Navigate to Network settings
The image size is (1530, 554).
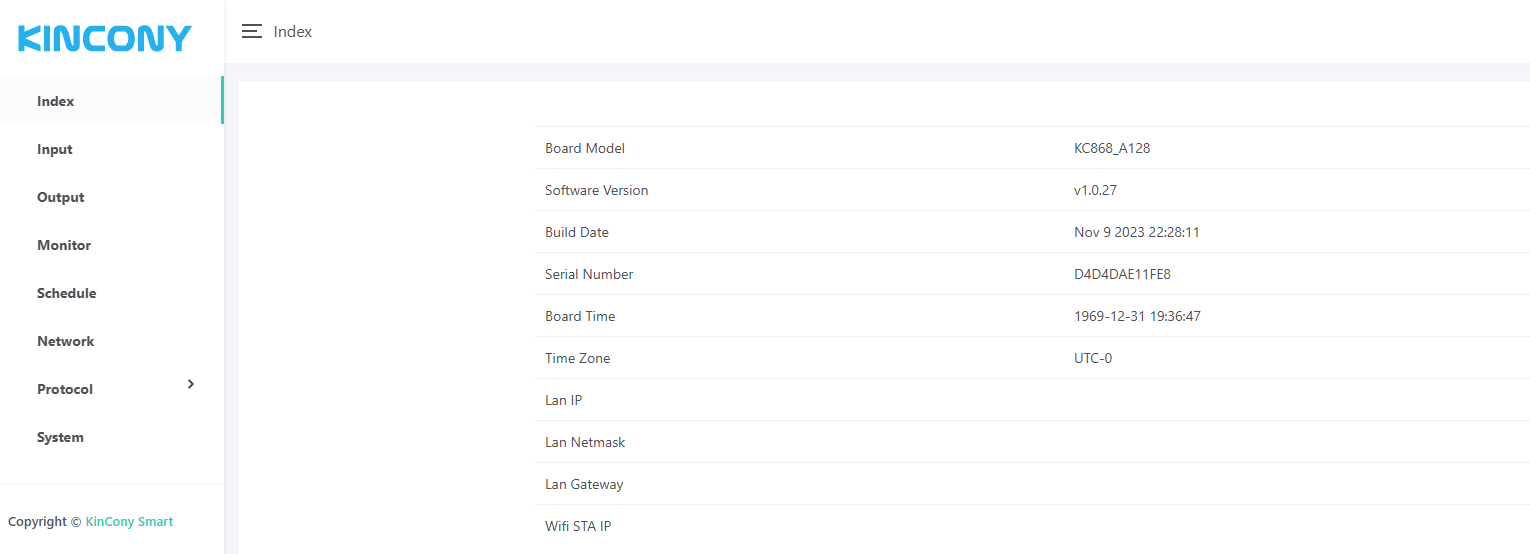coord(66,341)
